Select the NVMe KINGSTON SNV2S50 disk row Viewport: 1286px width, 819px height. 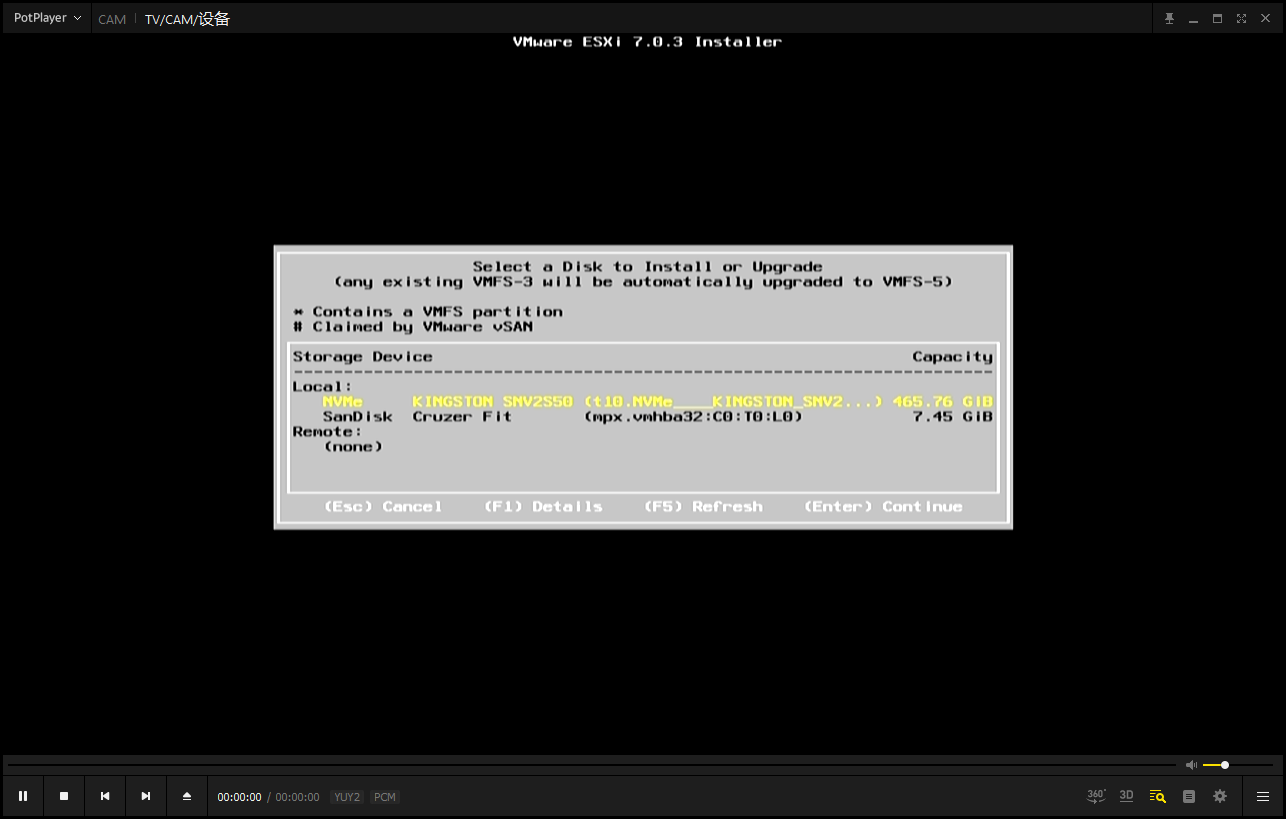pyautogui.click(x=643, y=402)
